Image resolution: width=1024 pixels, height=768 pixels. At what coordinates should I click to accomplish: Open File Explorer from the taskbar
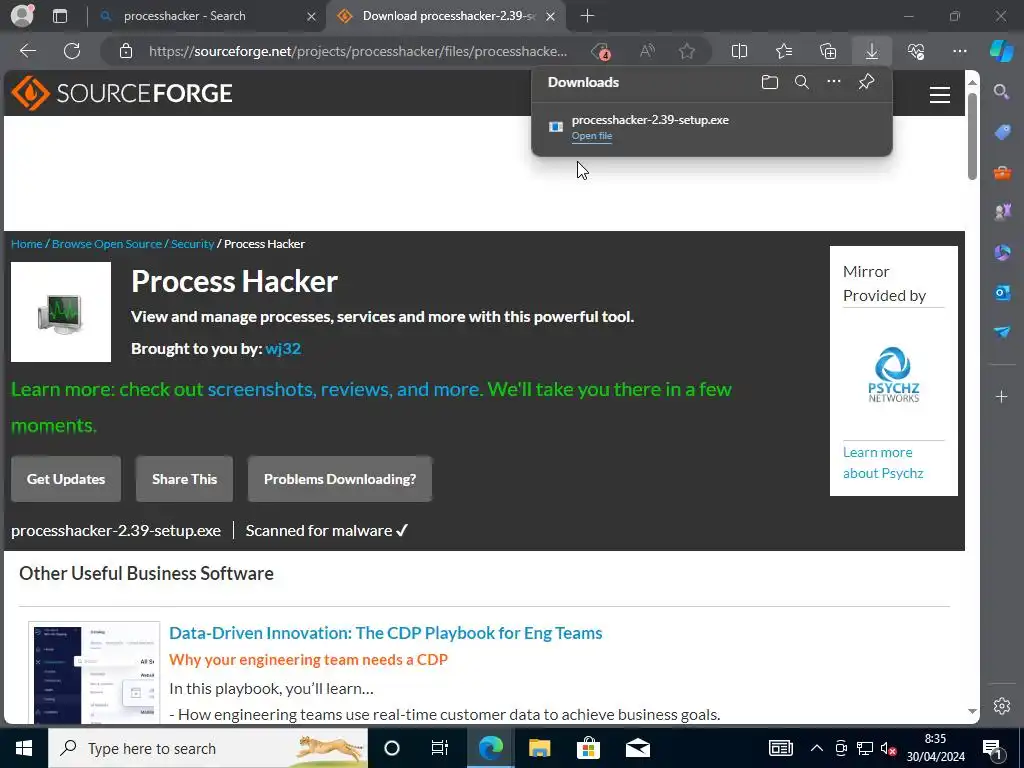tap(539, 748)
